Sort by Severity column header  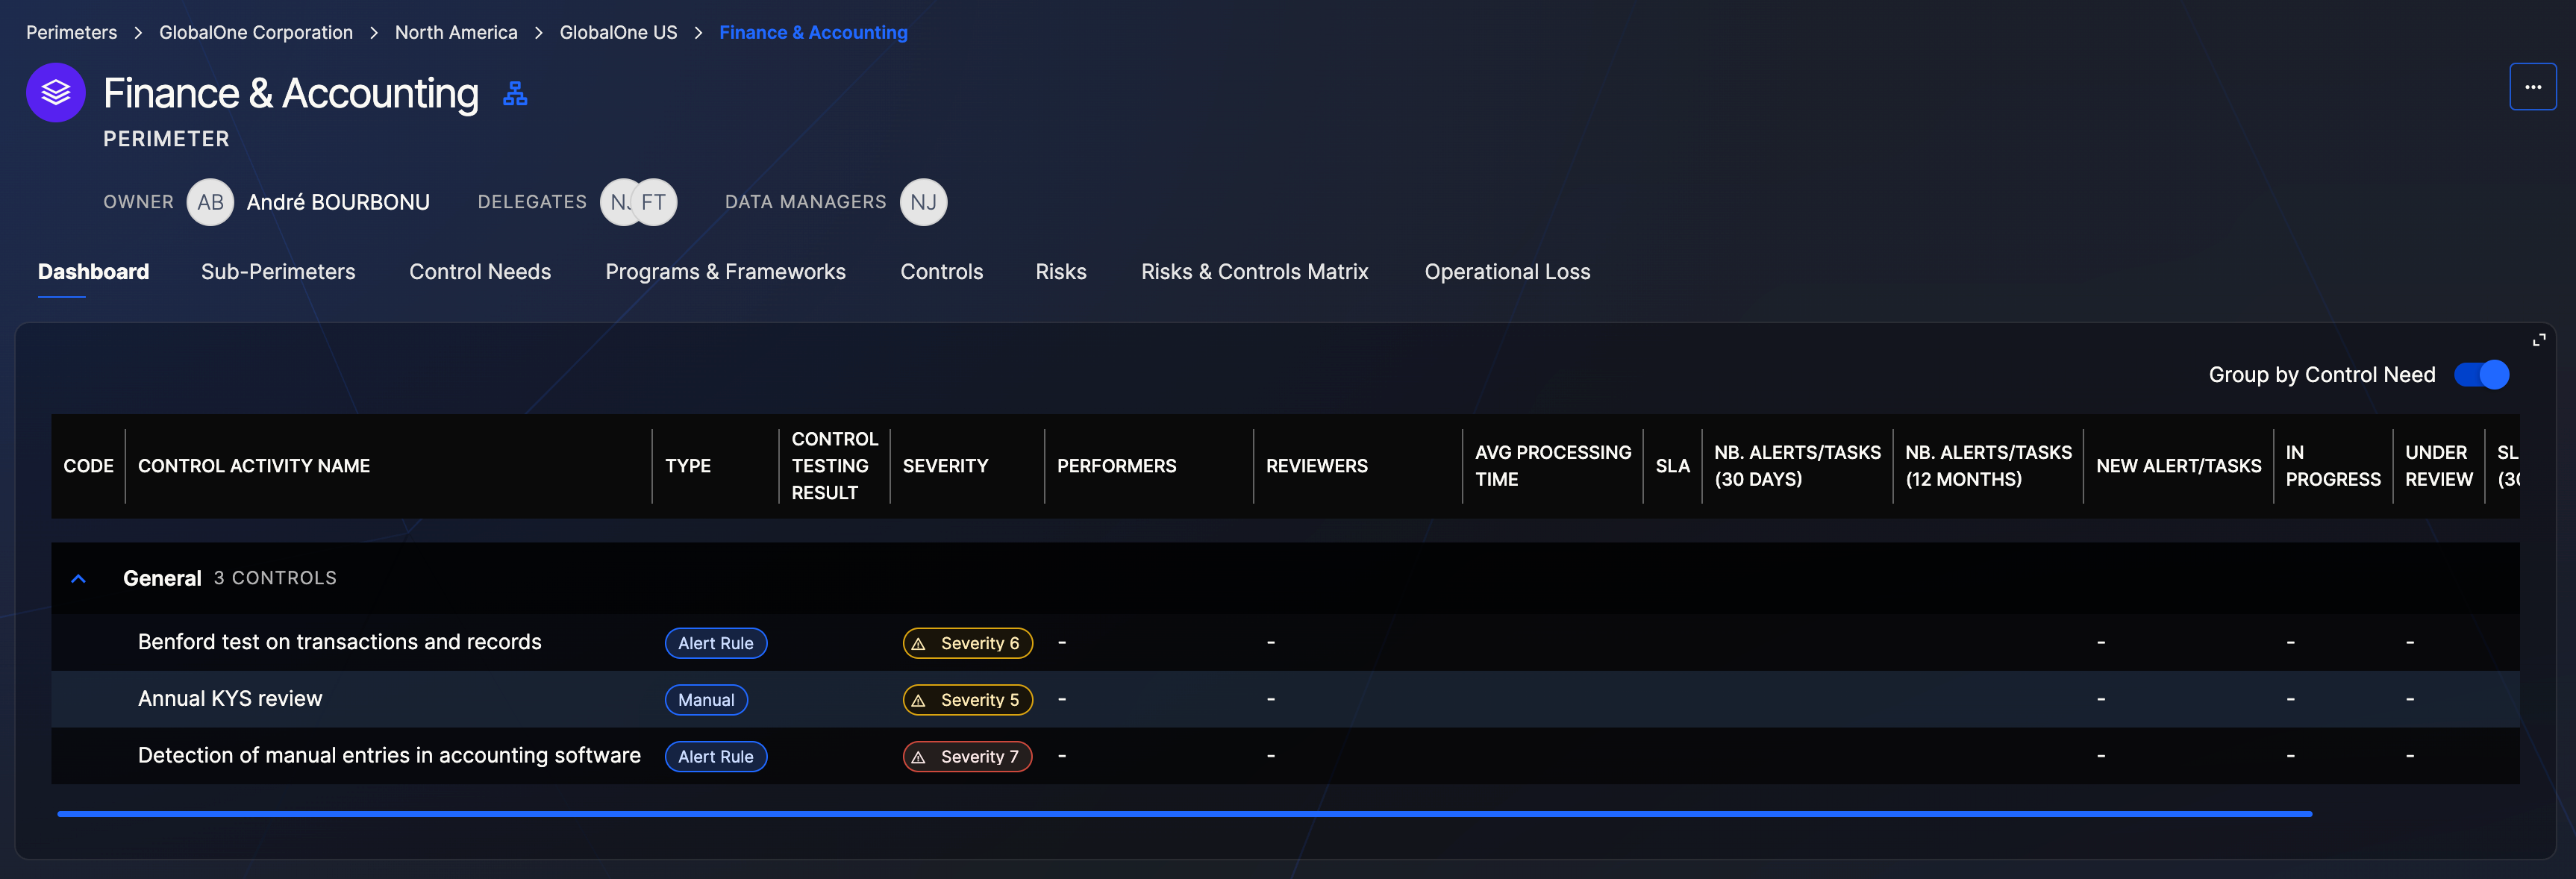point(945,466)
